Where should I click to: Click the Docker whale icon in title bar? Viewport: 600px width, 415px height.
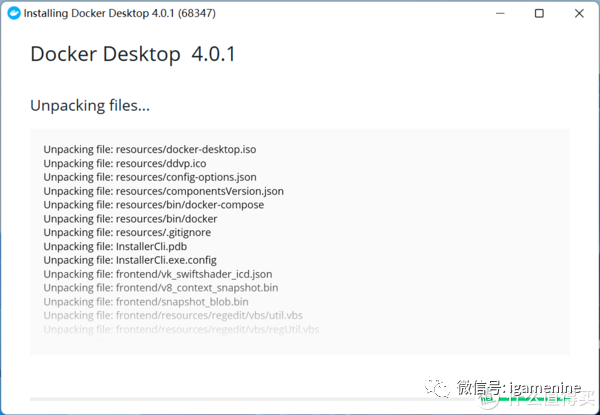(x=14, y=13)
